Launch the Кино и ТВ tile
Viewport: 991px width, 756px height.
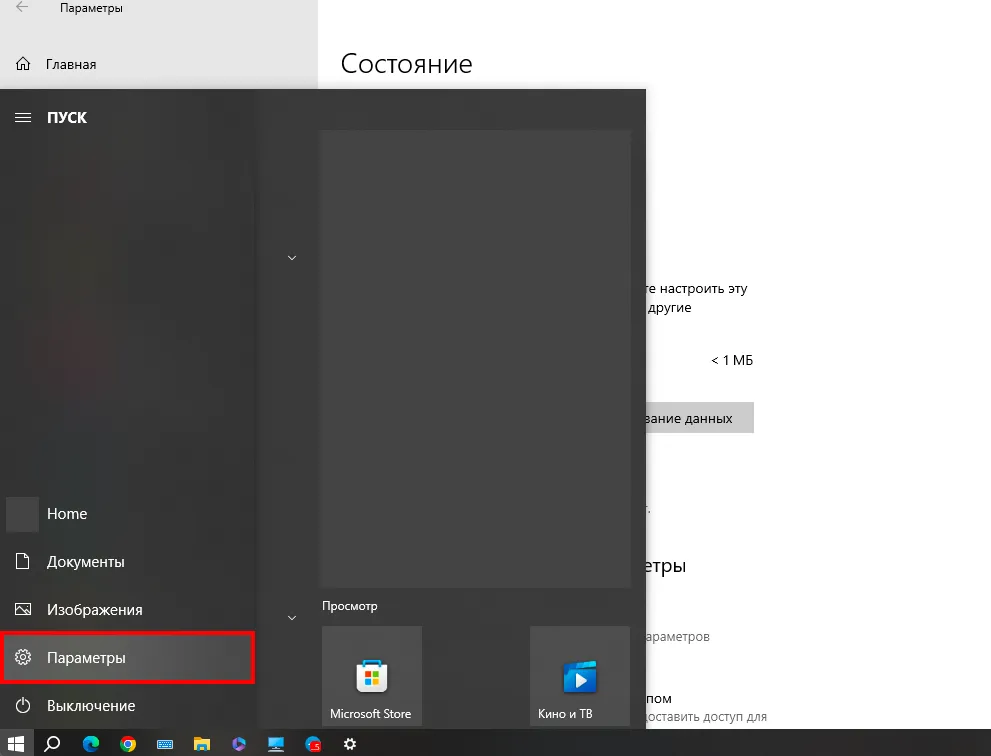pos(580,676)
